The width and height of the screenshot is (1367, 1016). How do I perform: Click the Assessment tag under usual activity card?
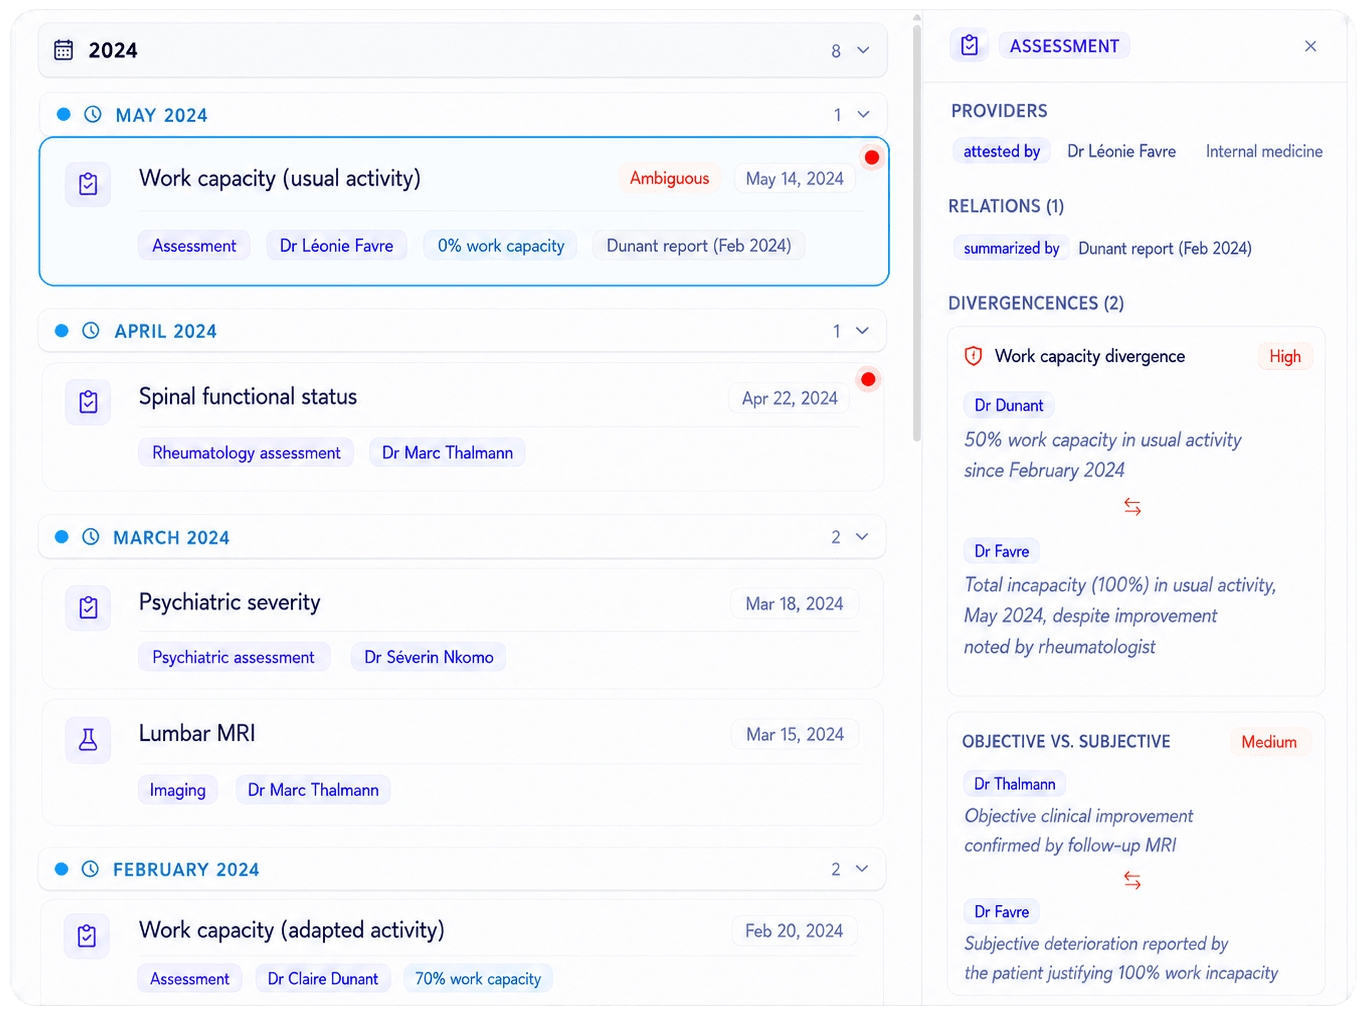194,245
